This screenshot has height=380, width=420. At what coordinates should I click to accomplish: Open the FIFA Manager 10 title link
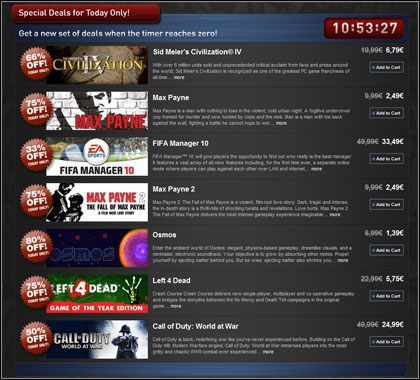pyautogui.click(x=180, y=143)
